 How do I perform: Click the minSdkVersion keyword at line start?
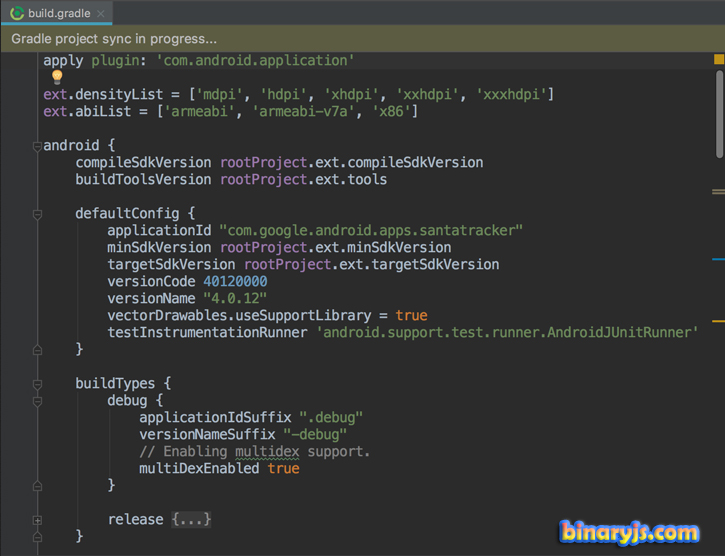pyautogui.click(x=159, y=247)
